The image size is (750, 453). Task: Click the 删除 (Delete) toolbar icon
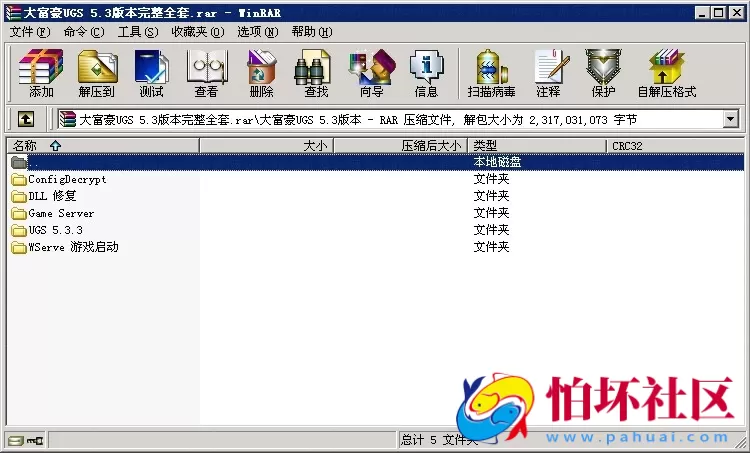(261, 73)
